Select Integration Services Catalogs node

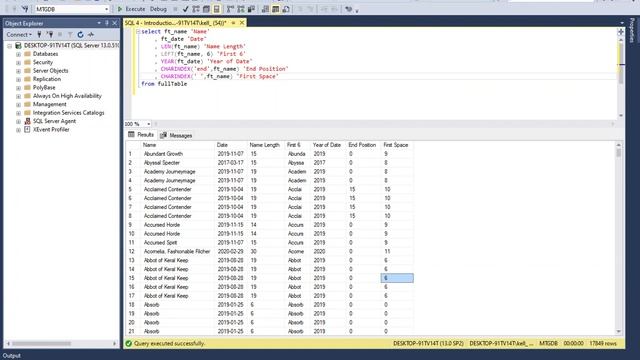coord(69,113)
